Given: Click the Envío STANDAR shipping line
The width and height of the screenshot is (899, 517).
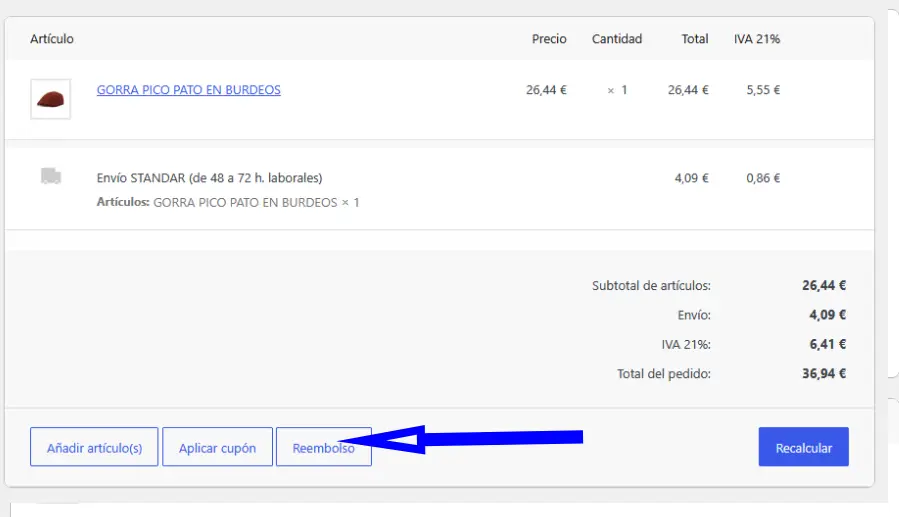Looking at the screenshot, I should click(209, 178).
